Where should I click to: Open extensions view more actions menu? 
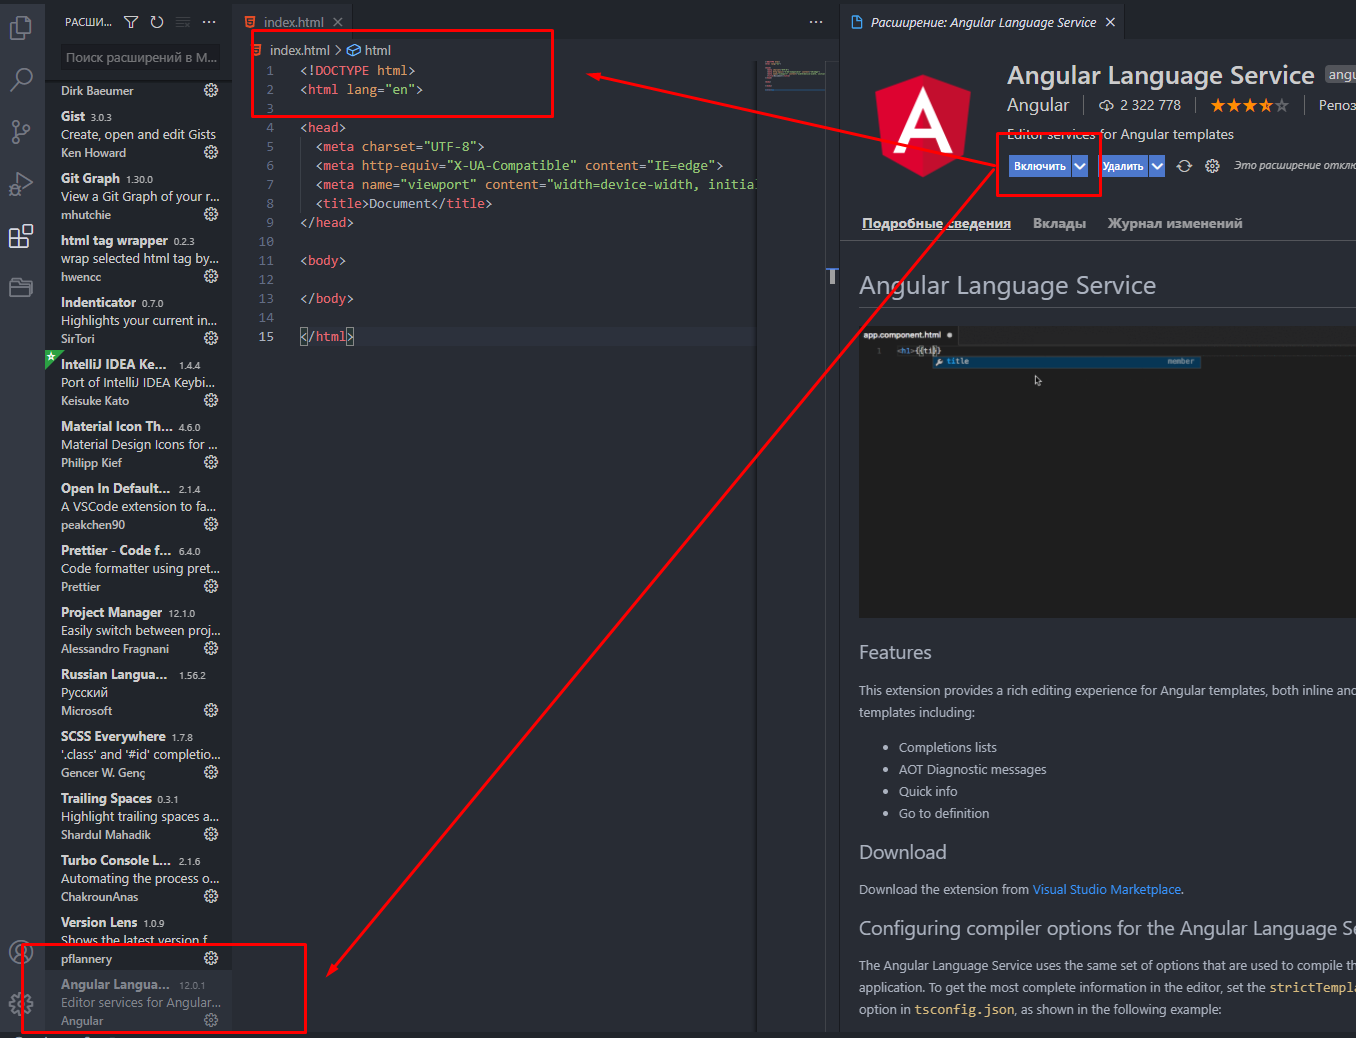(x=209, y=22)
